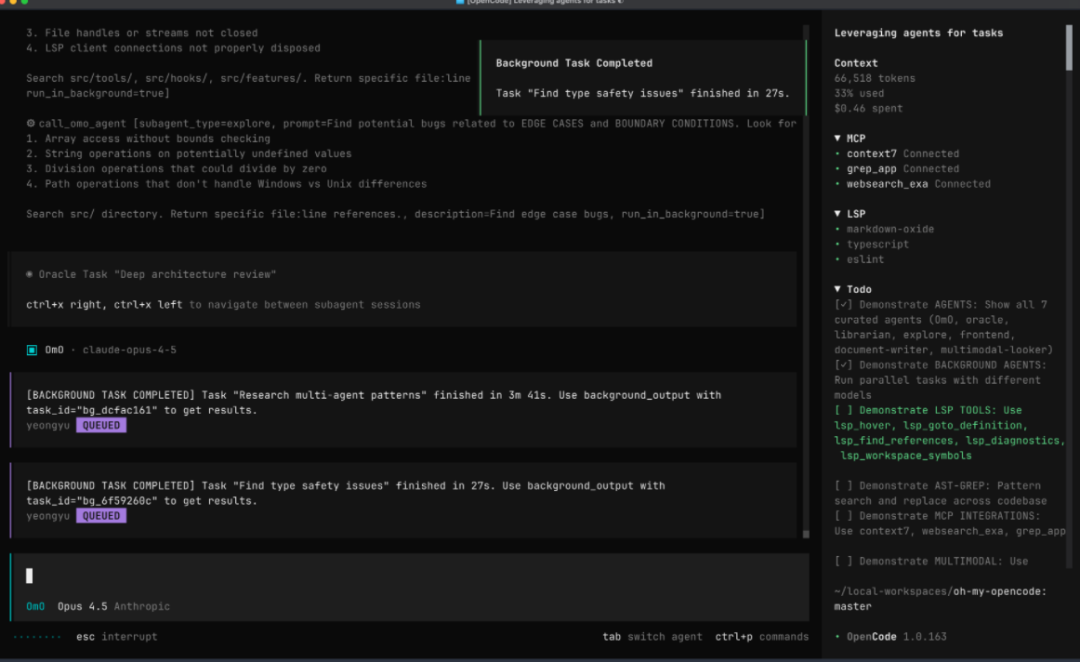This screenshot has width=1080, height=662.
Task: Collapse the Todo section
Action: coord(838,289)
